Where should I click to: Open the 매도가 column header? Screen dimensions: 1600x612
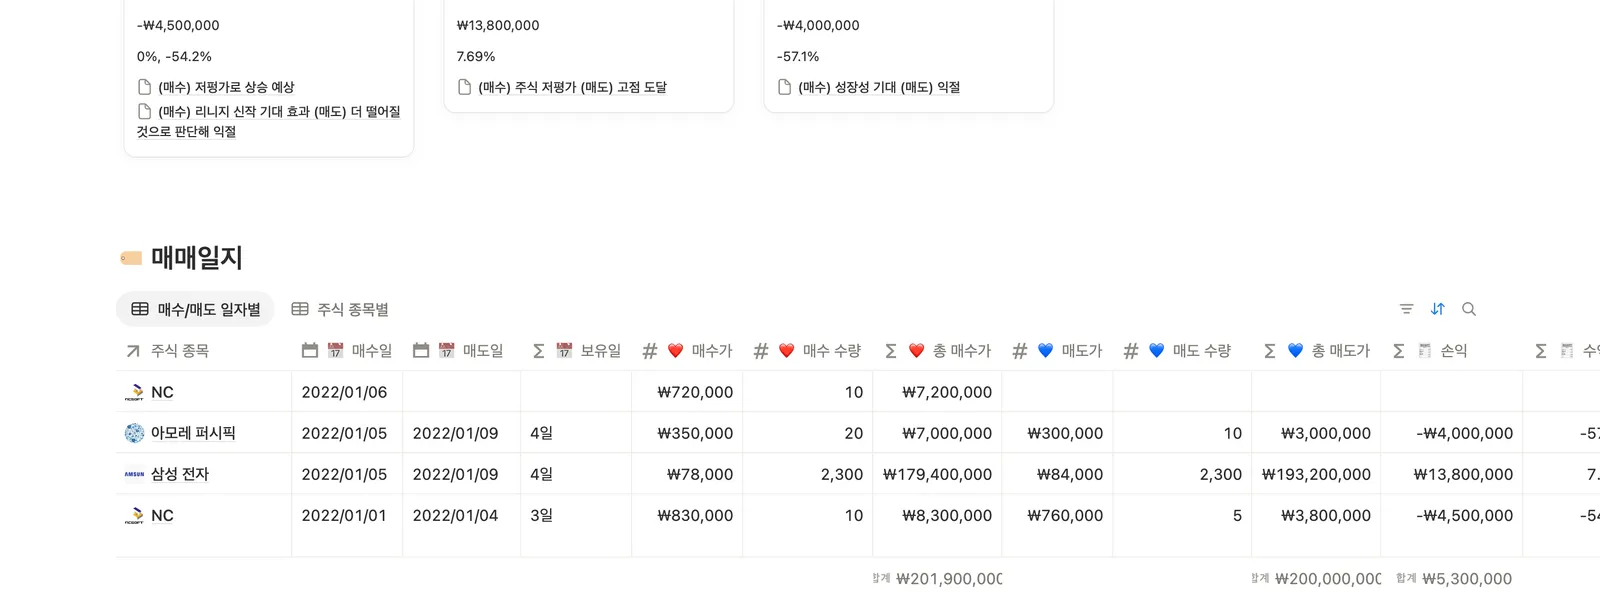click(1057, 351)
